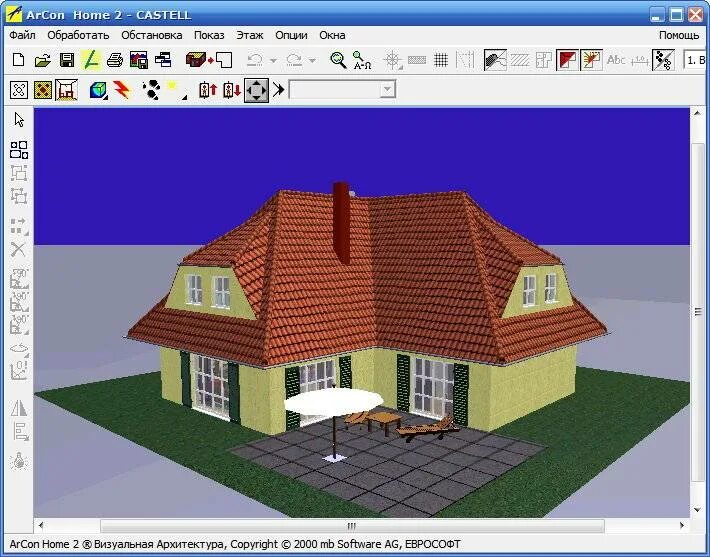
Task: Toggle the Abc text labels visibility
Action: (x=616, y=60)
